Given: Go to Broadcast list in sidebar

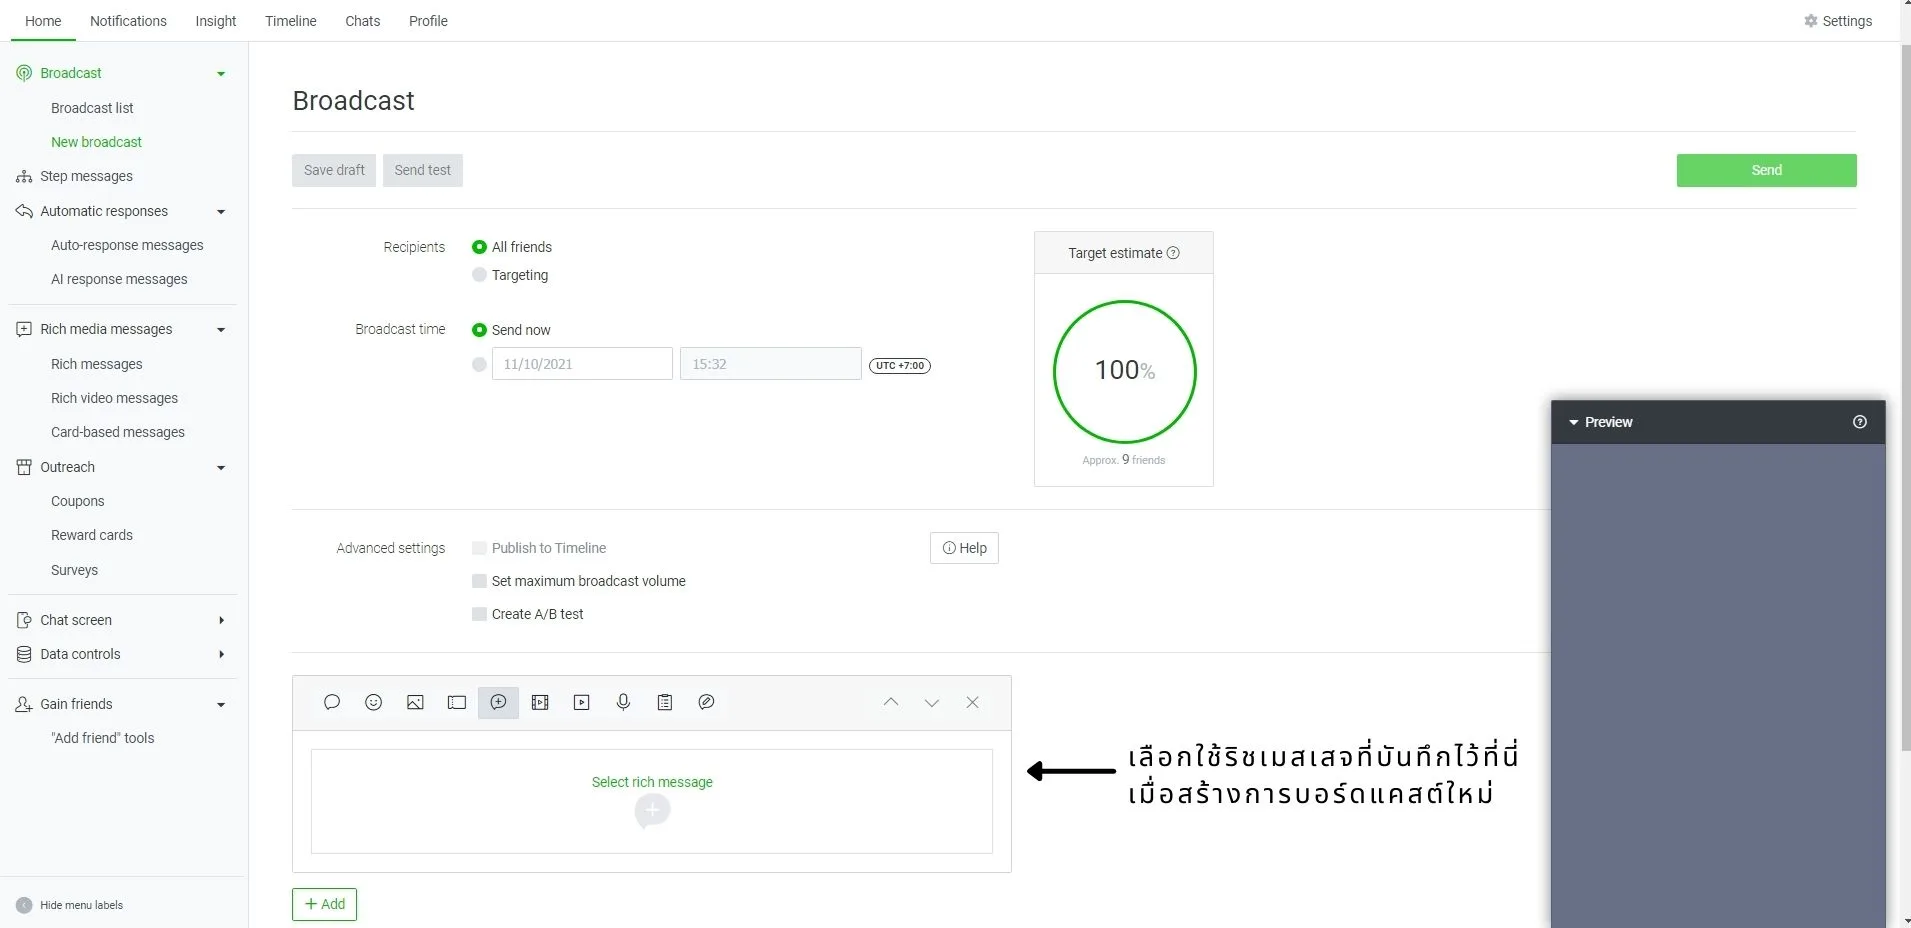Looking at the screenshot, I should click(92, 108).
